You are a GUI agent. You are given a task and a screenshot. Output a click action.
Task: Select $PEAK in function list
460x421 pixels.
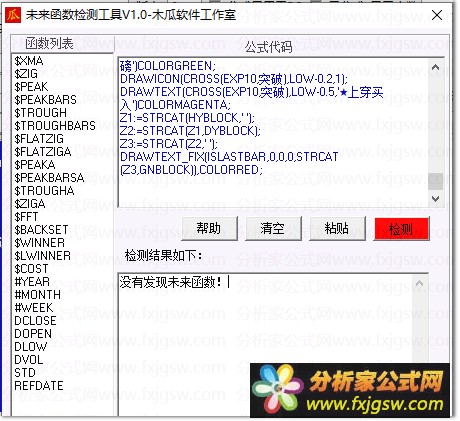pyautogui.click(x=31, y=87)
